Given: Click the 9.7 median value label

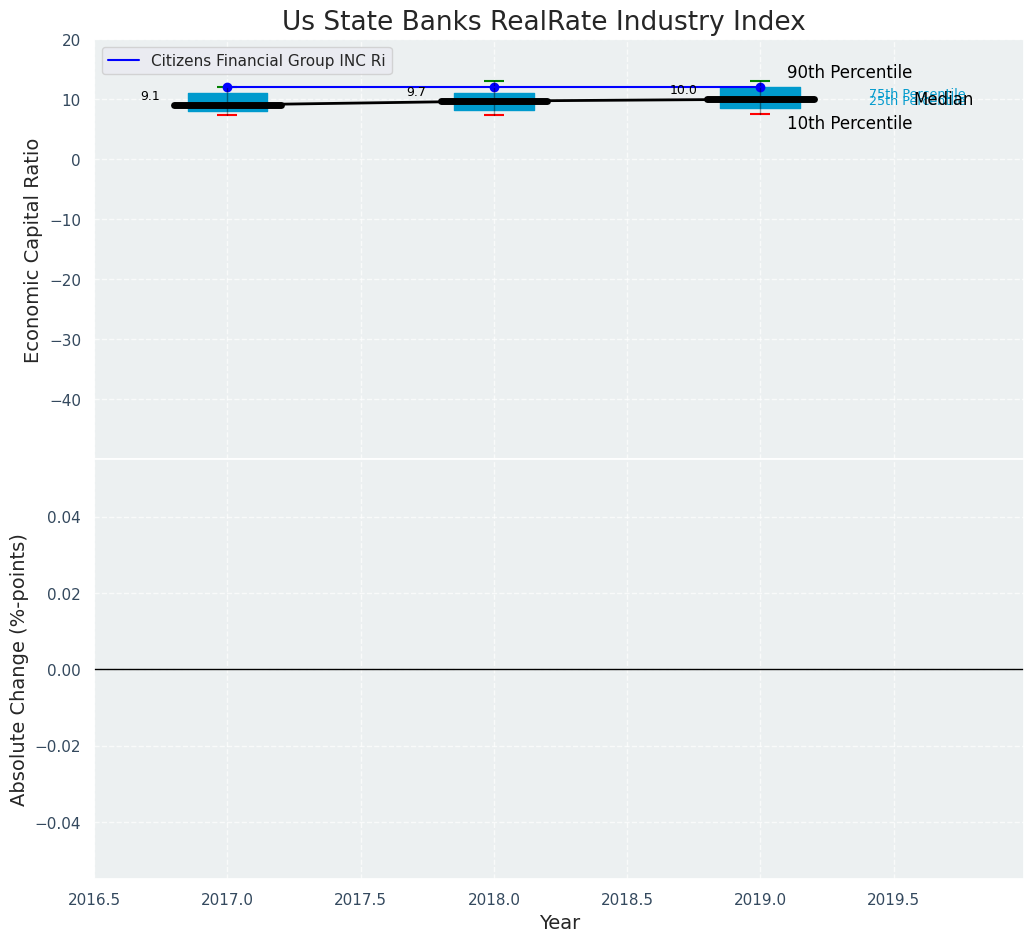Looking at the screenshot, I should pyautogui.click(x=416, y=92).
